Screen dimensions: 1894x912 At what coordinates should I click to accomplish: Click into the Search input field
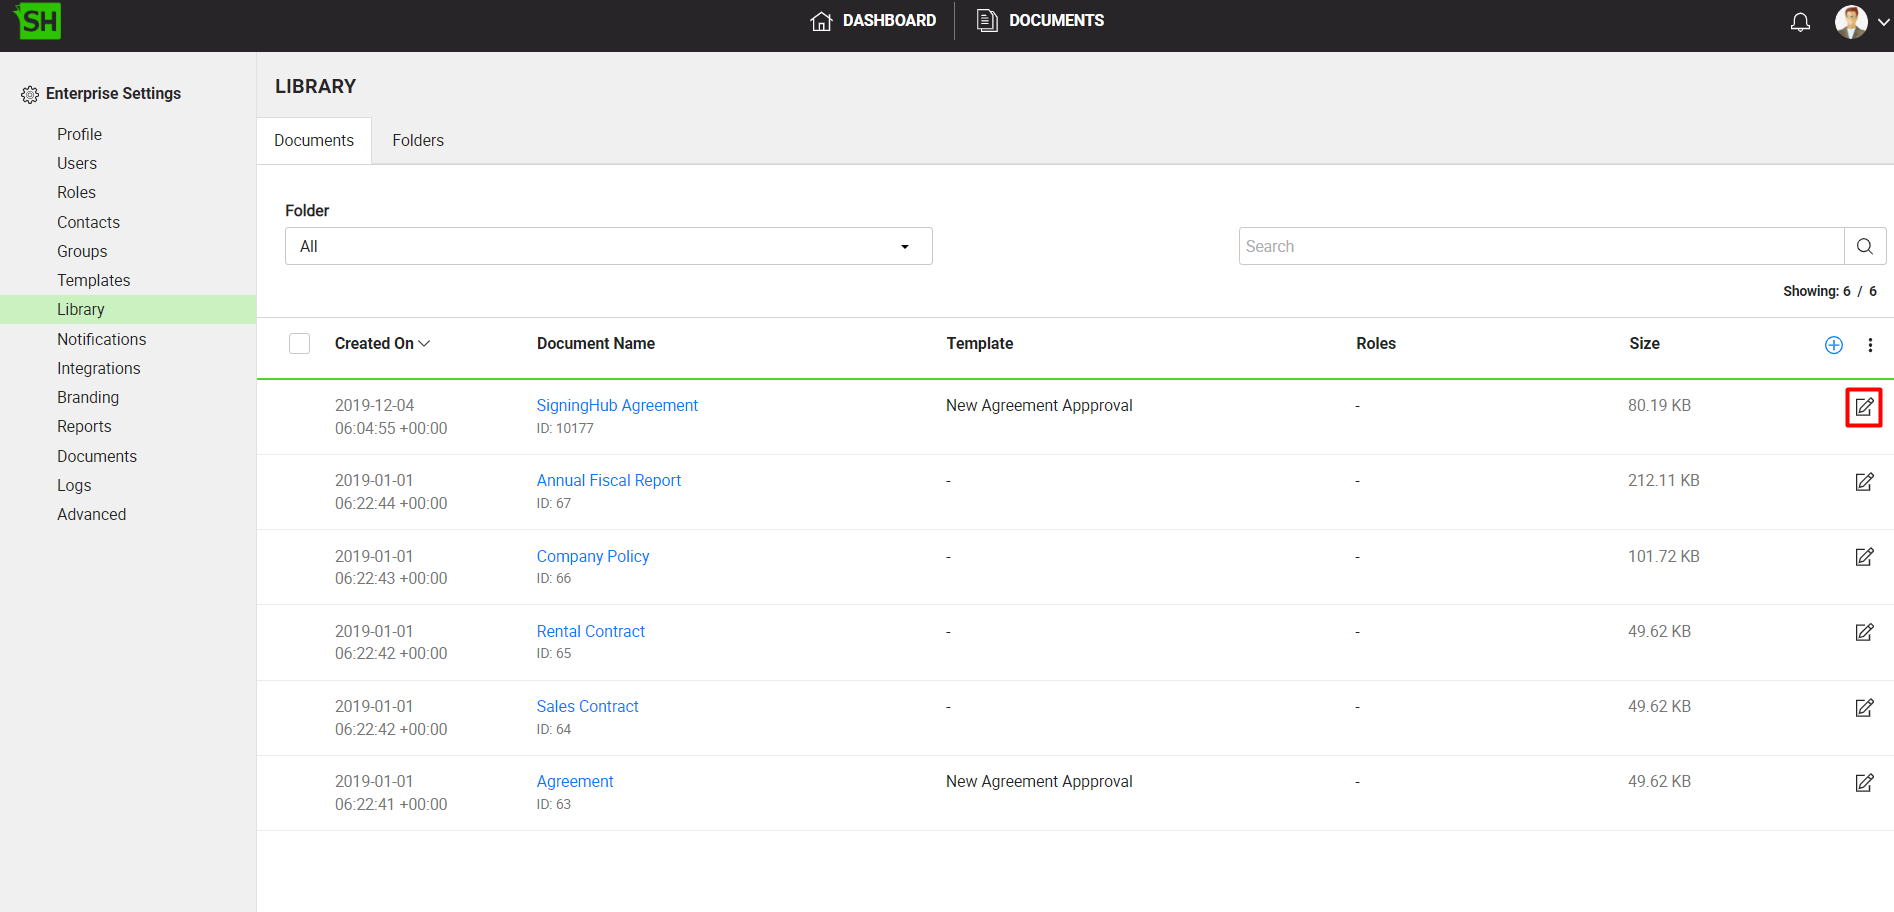point(1540,246)
